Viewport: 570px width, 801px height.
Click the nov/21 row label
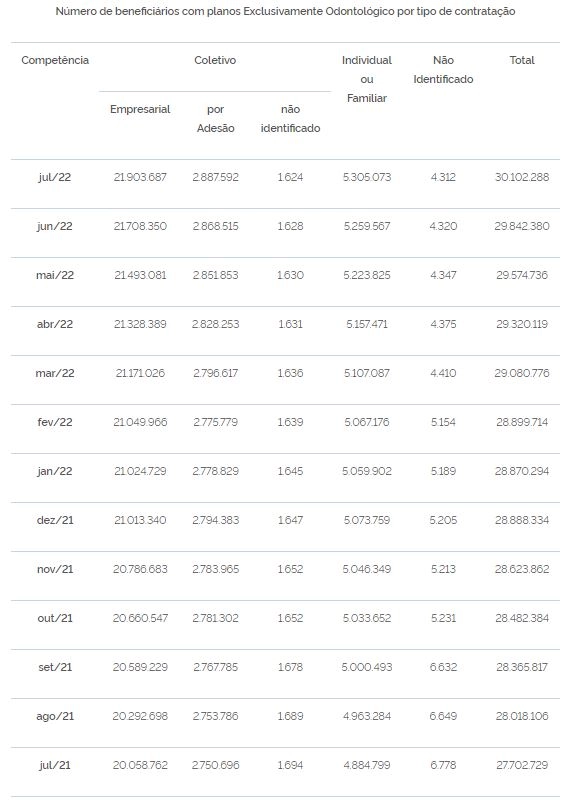coord(55,570)
